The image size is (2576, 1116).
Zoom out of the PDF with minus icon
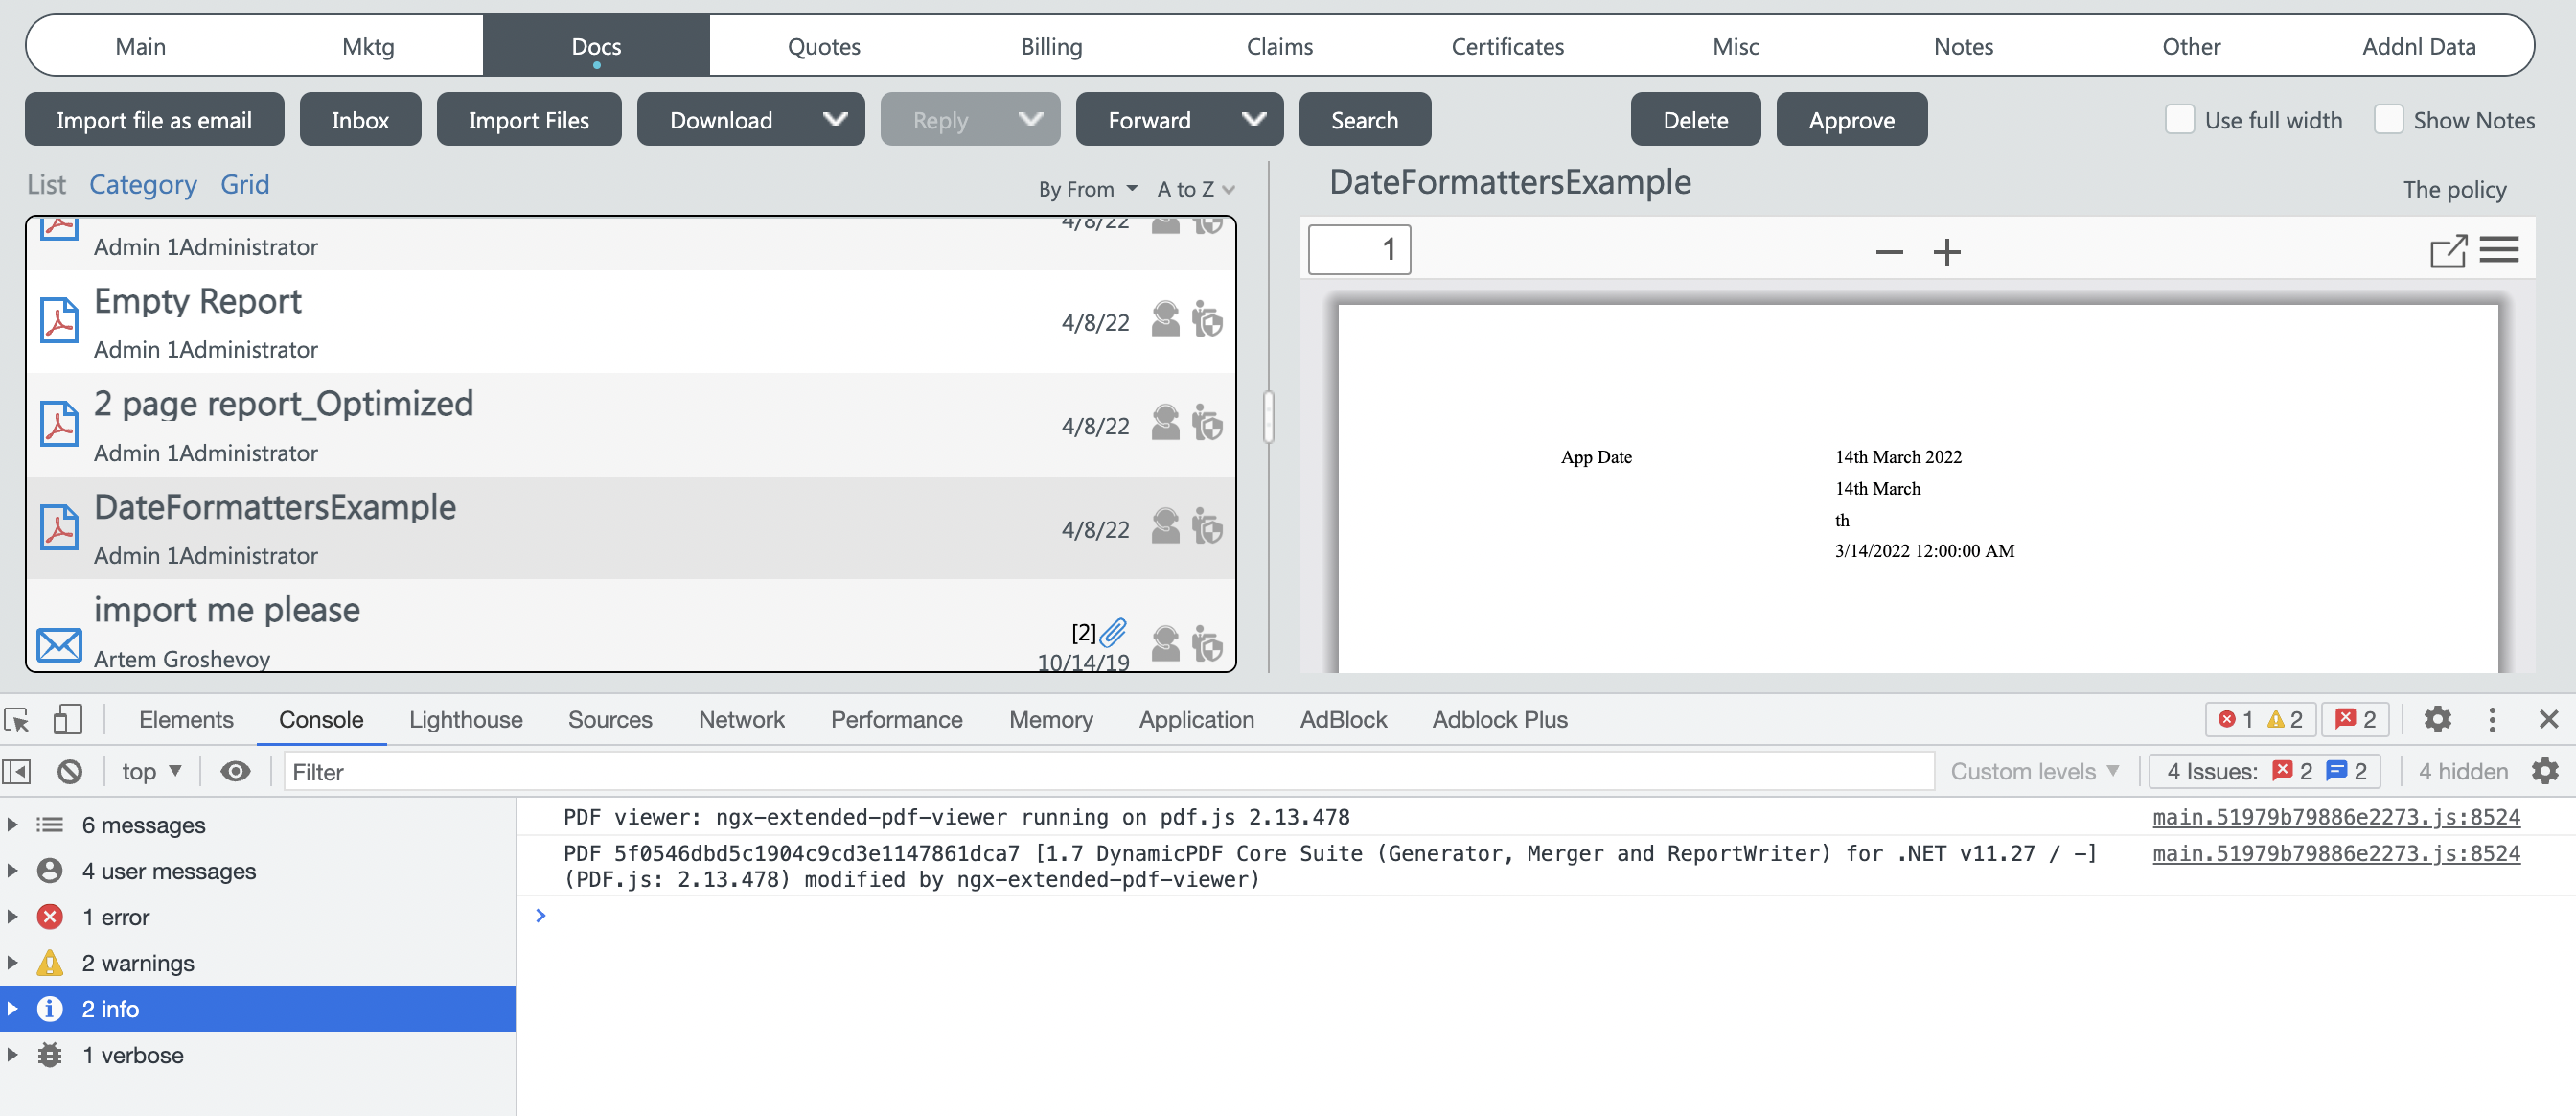point(1888,252)
